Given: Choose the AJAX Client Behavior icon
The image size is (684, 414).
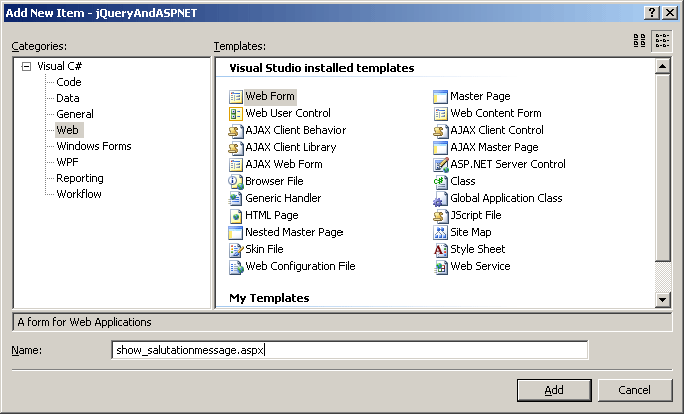Looking at the screenshot, I should tap(236, 131).
